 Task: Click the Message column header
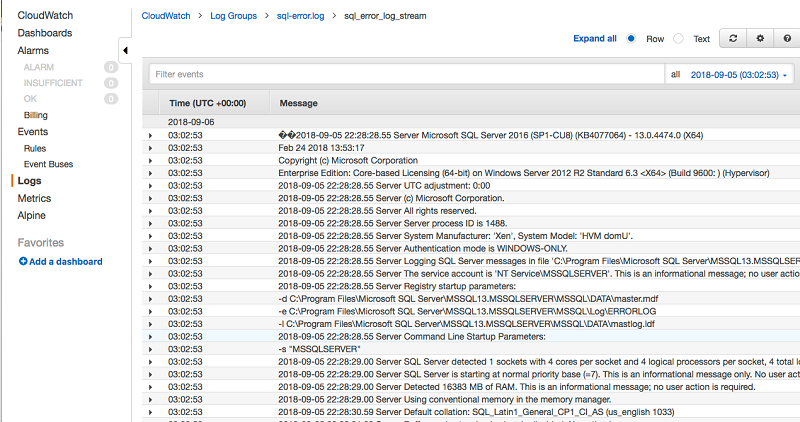(298, 103)
